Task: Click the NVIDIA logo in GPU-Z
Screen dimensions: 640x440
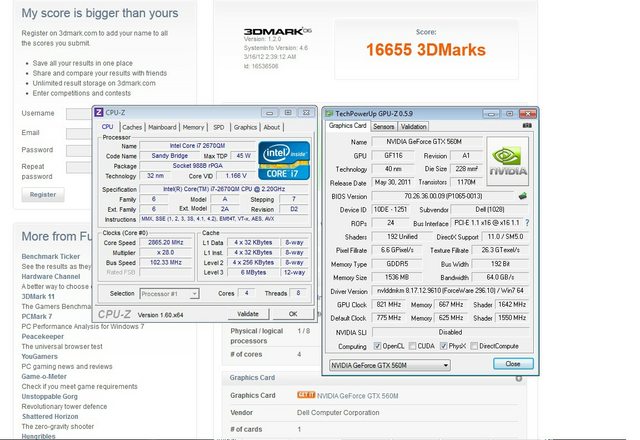Action: point(508,161)
